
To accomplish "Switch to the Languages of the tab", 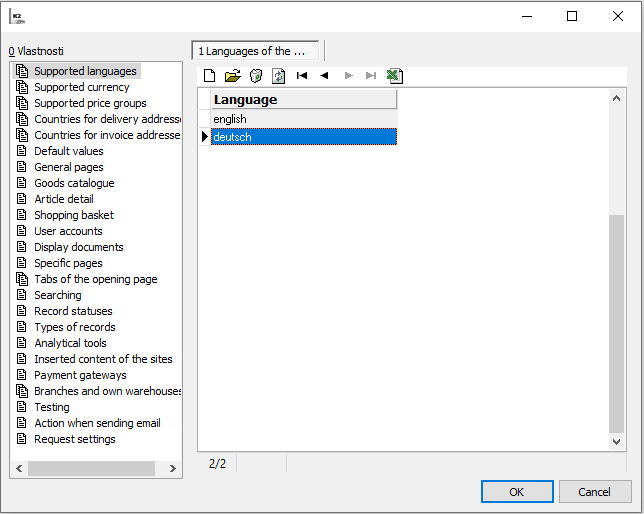I will click(255, 51).
